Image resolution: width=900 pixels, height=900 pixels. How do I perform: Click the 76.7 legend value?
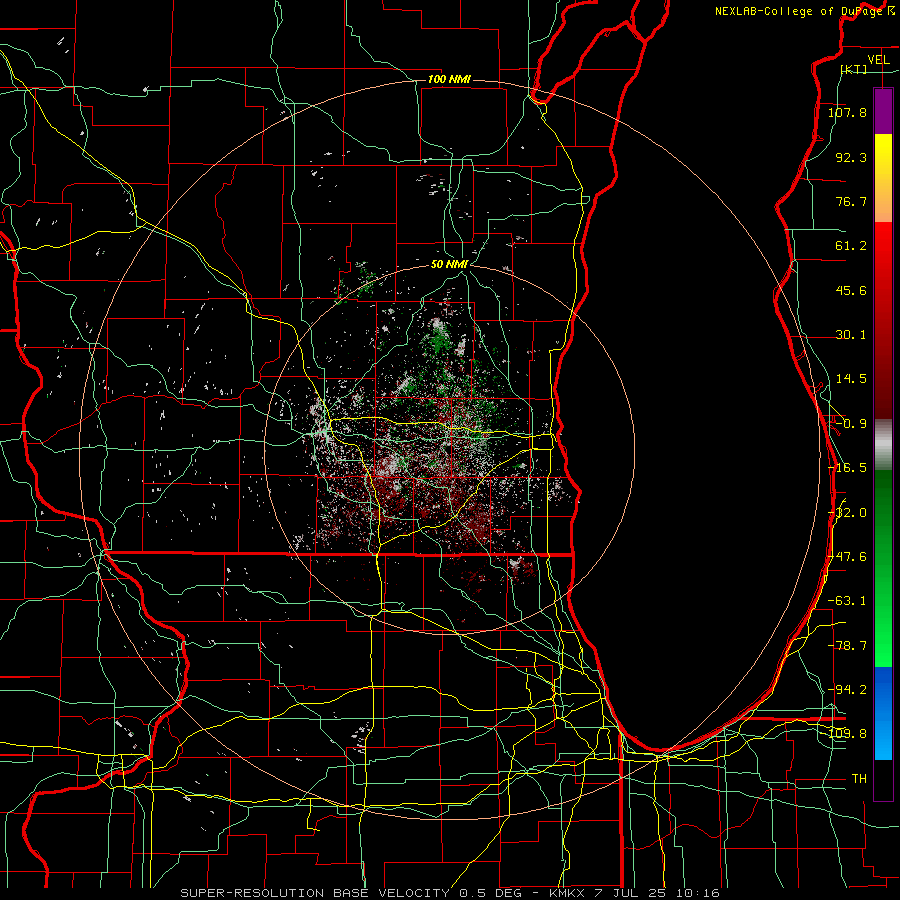click(851, 201)
